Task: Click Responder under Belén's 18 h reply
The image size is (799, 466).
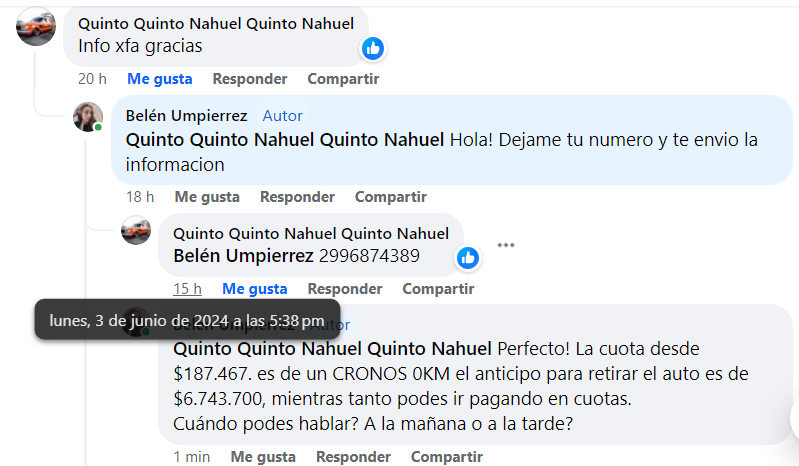Action: pyautogui.click(x=297, y=197)
